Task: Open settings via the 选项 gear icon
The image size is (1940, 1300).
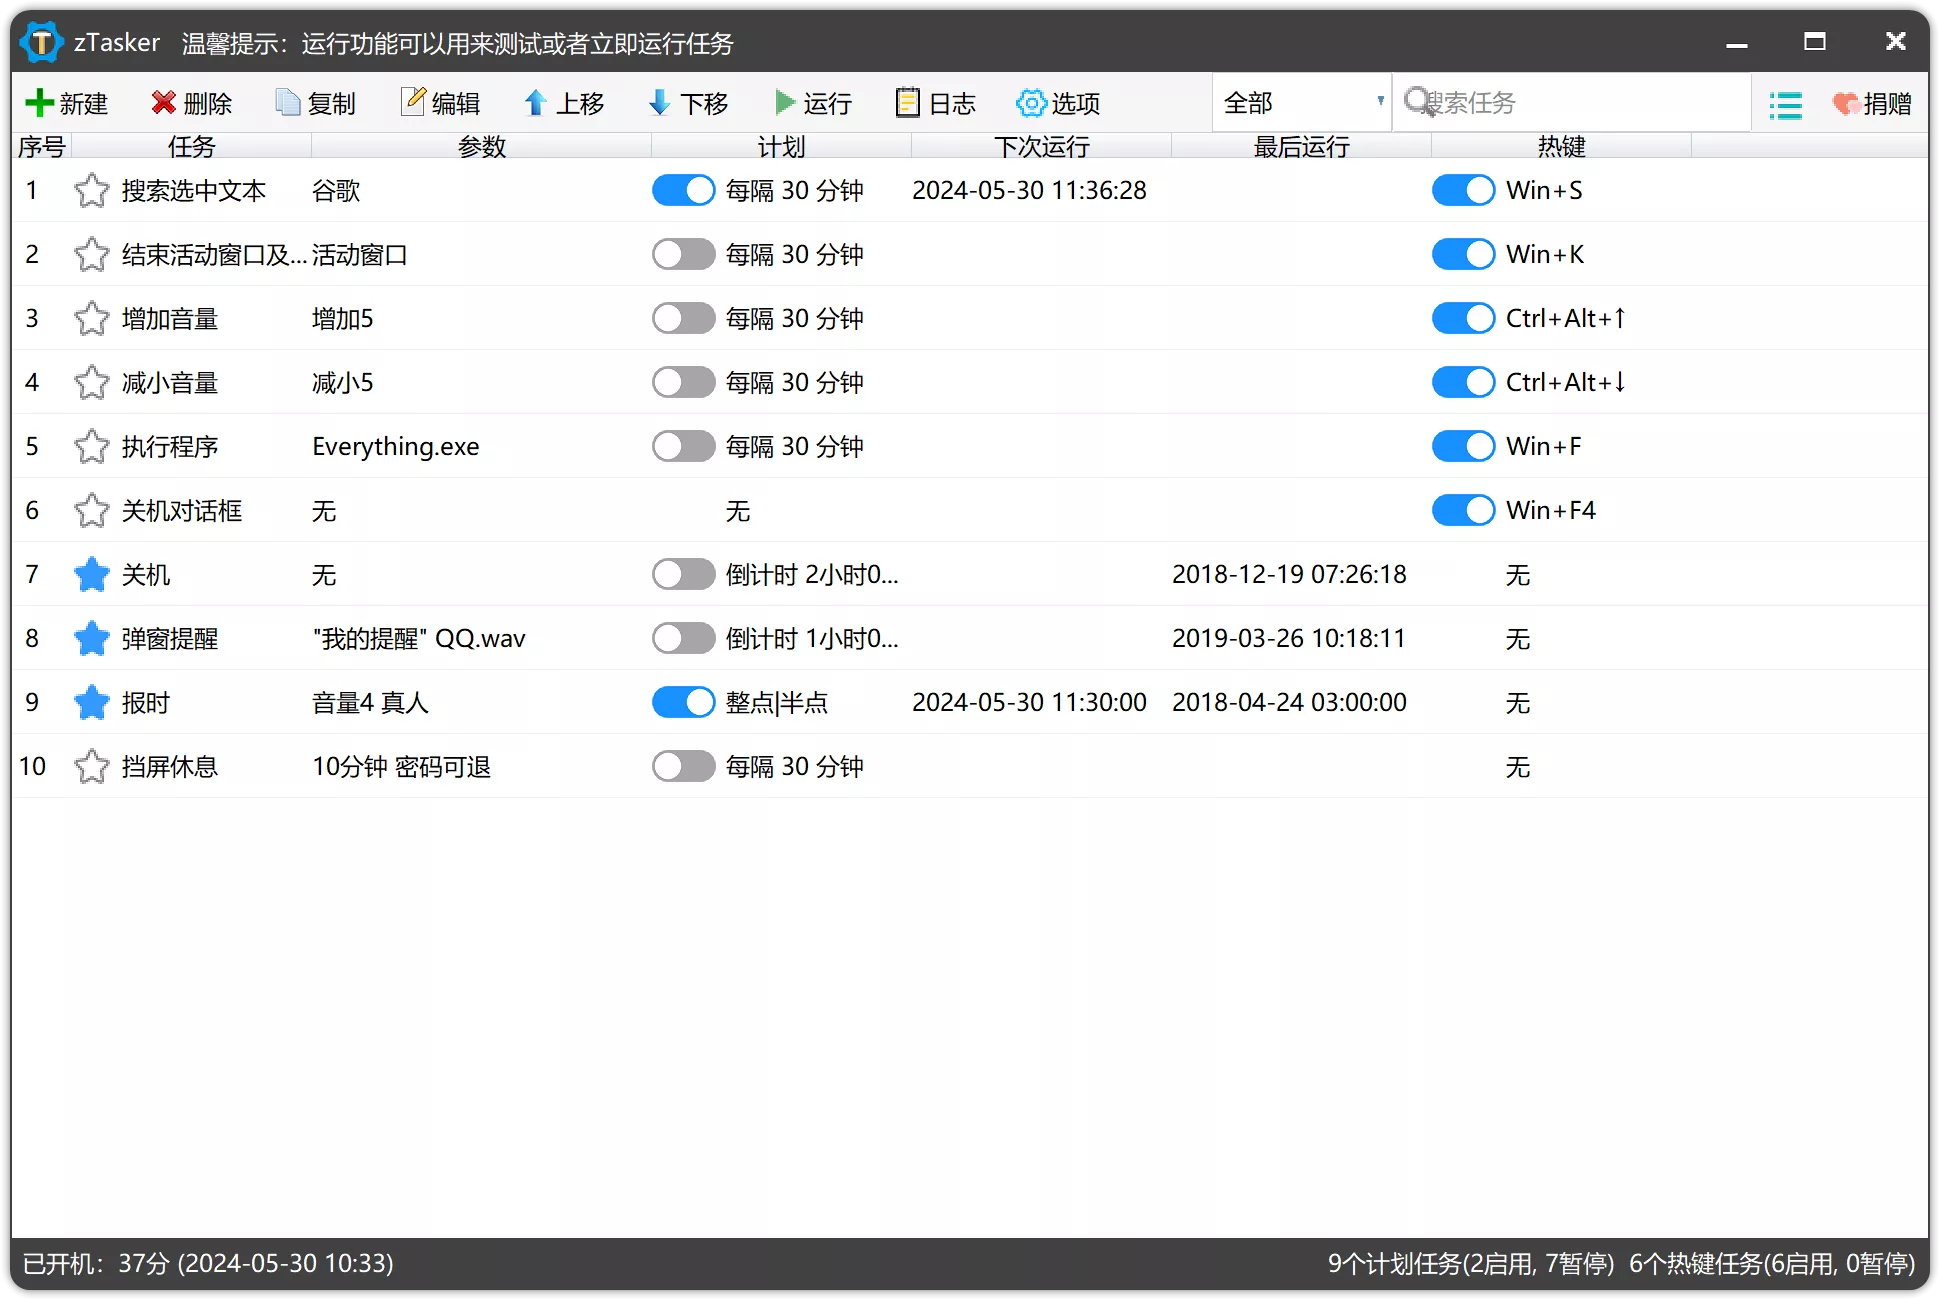Action: [1057, 103]
